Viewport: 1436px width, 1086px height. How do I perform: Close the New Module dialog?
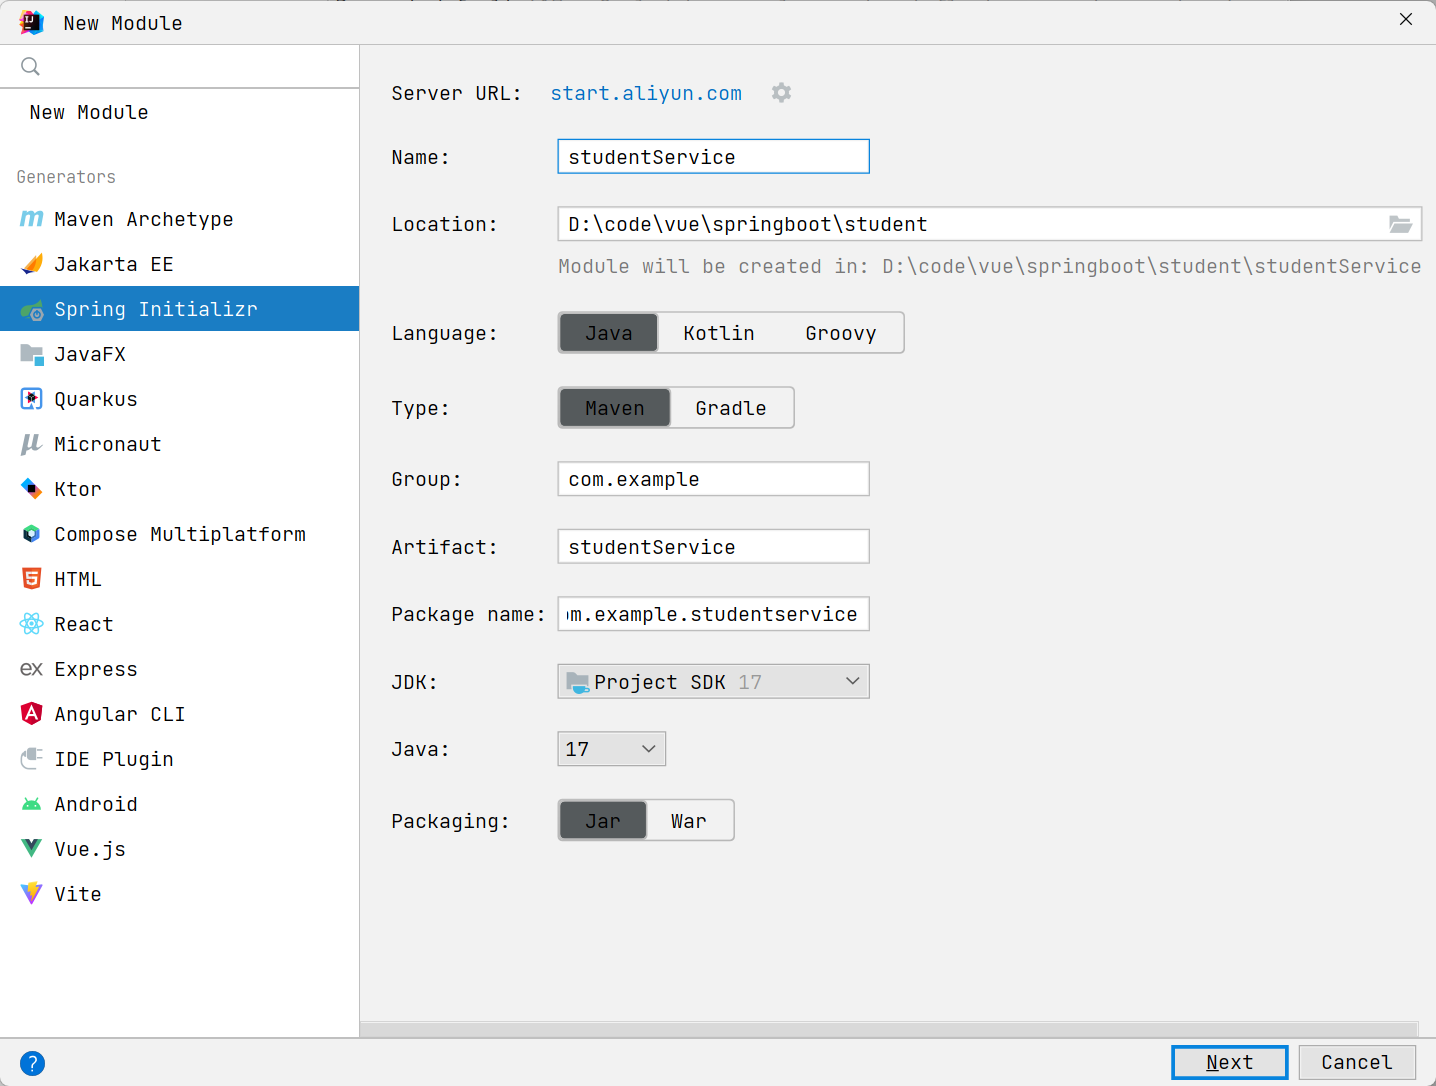[x=1406, y=19]
